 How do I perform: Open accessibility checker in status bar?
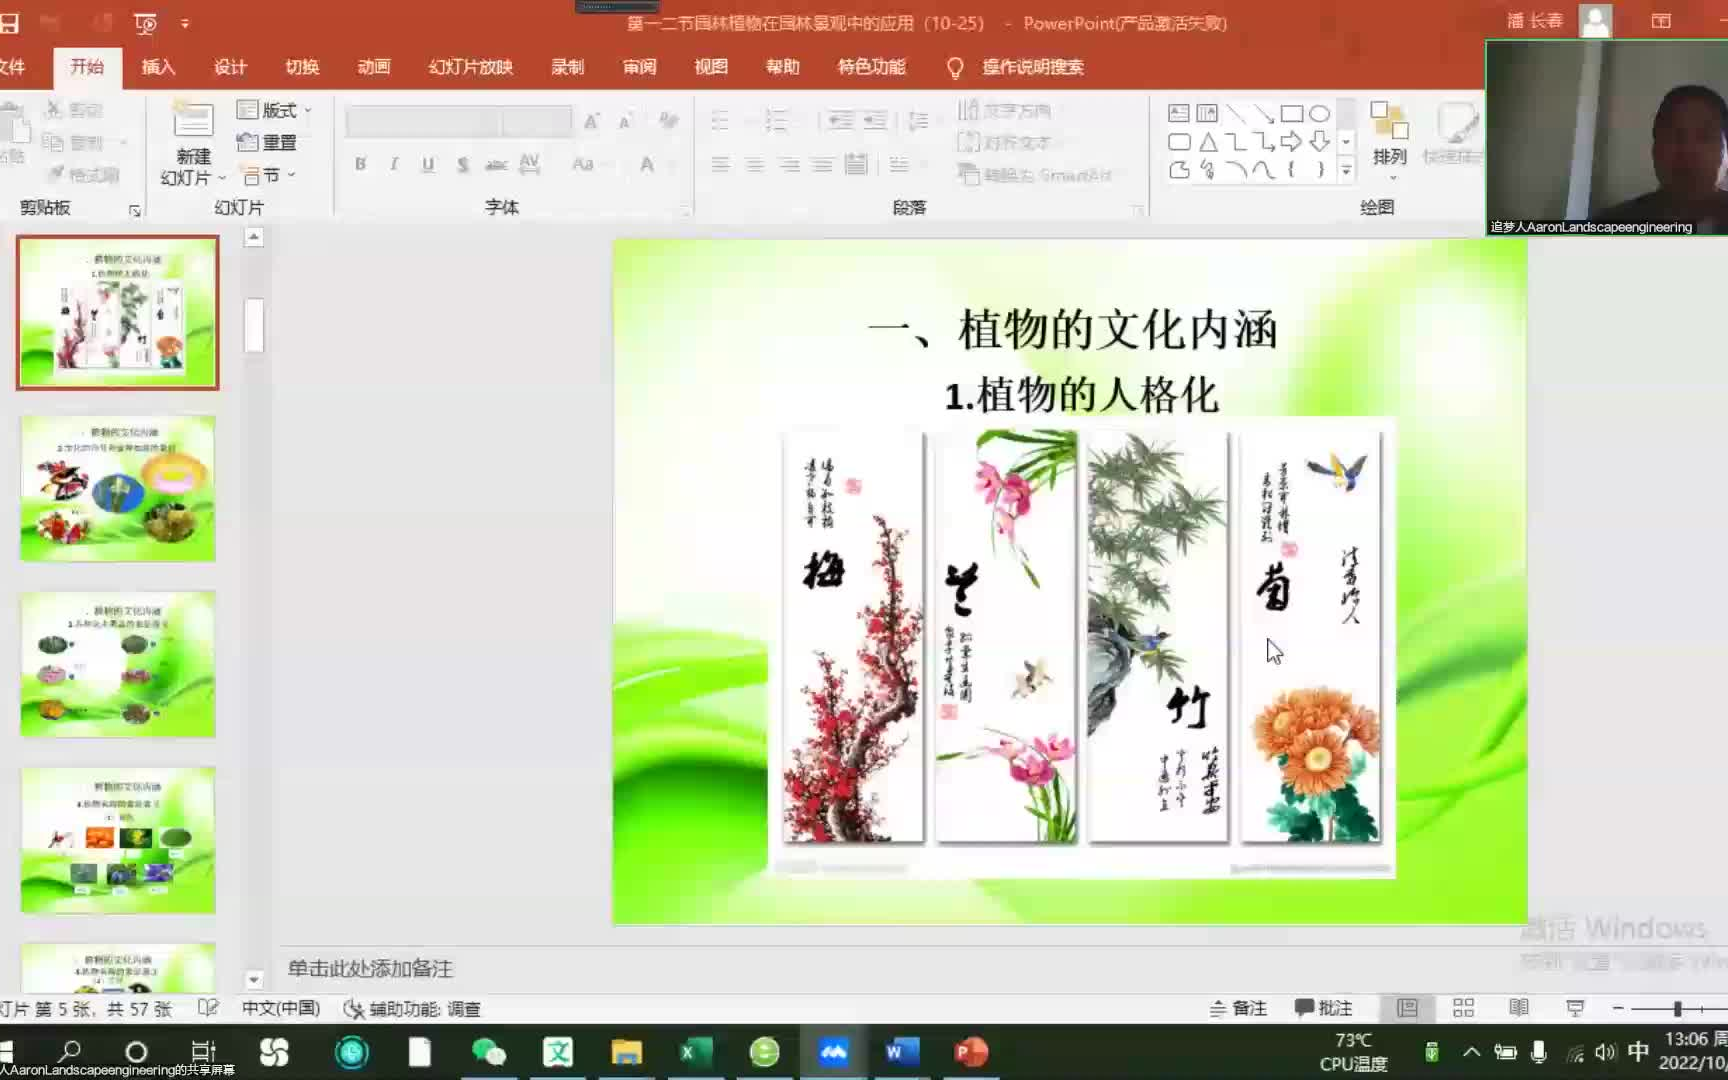[412, 1009]
